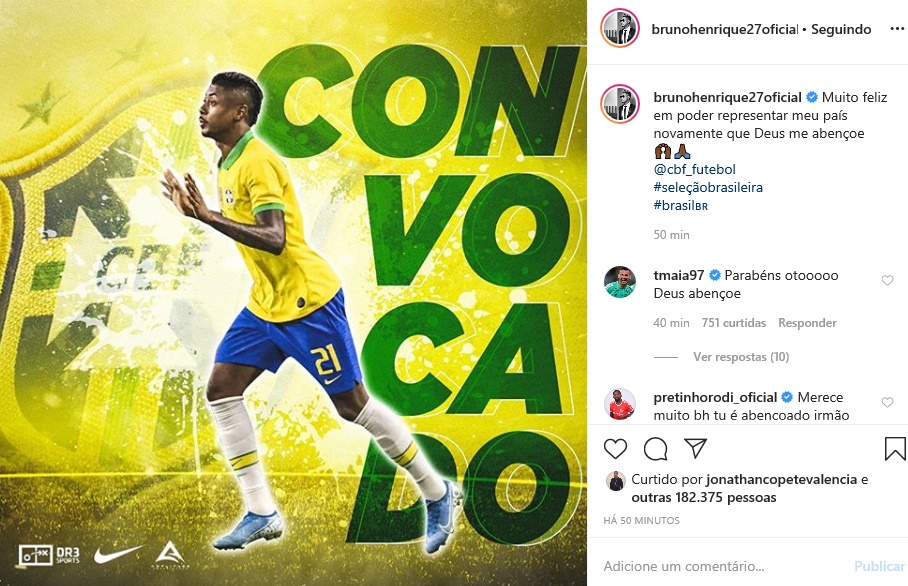Share the post with the paper plane icon
This screenshot has height=586, width=908.
(x=695, y=448)
